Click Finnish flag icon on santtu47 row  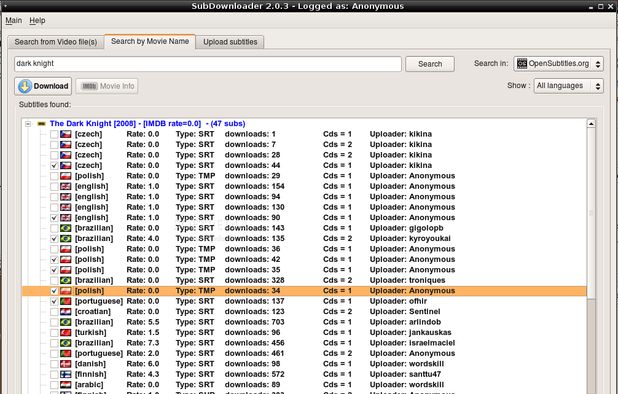coord(66,374)
